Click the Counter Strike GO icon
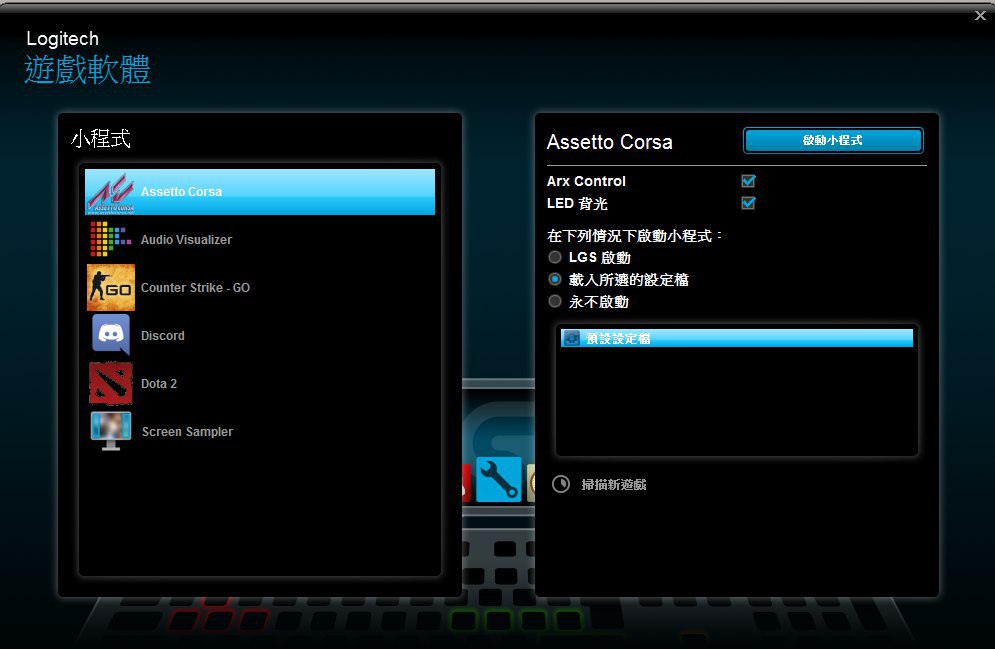Viewport: 995px width, 649px height. [x=110, y=287]
